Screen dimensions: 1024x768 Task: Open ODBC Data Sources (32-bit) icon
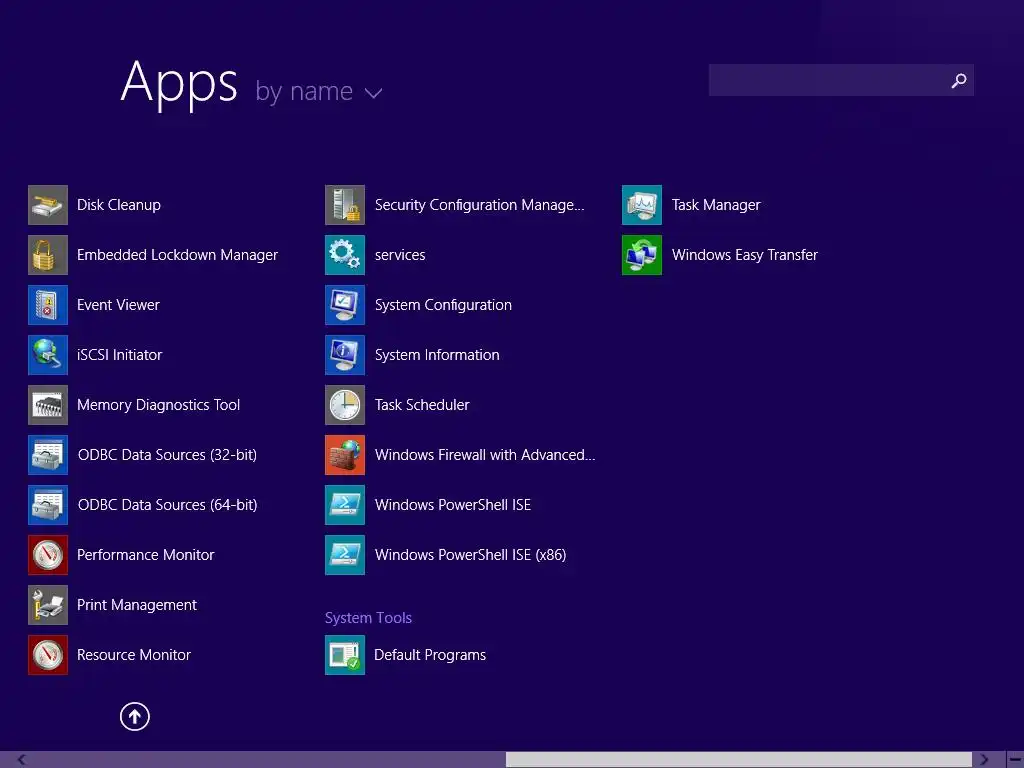(x=48, y=455)
